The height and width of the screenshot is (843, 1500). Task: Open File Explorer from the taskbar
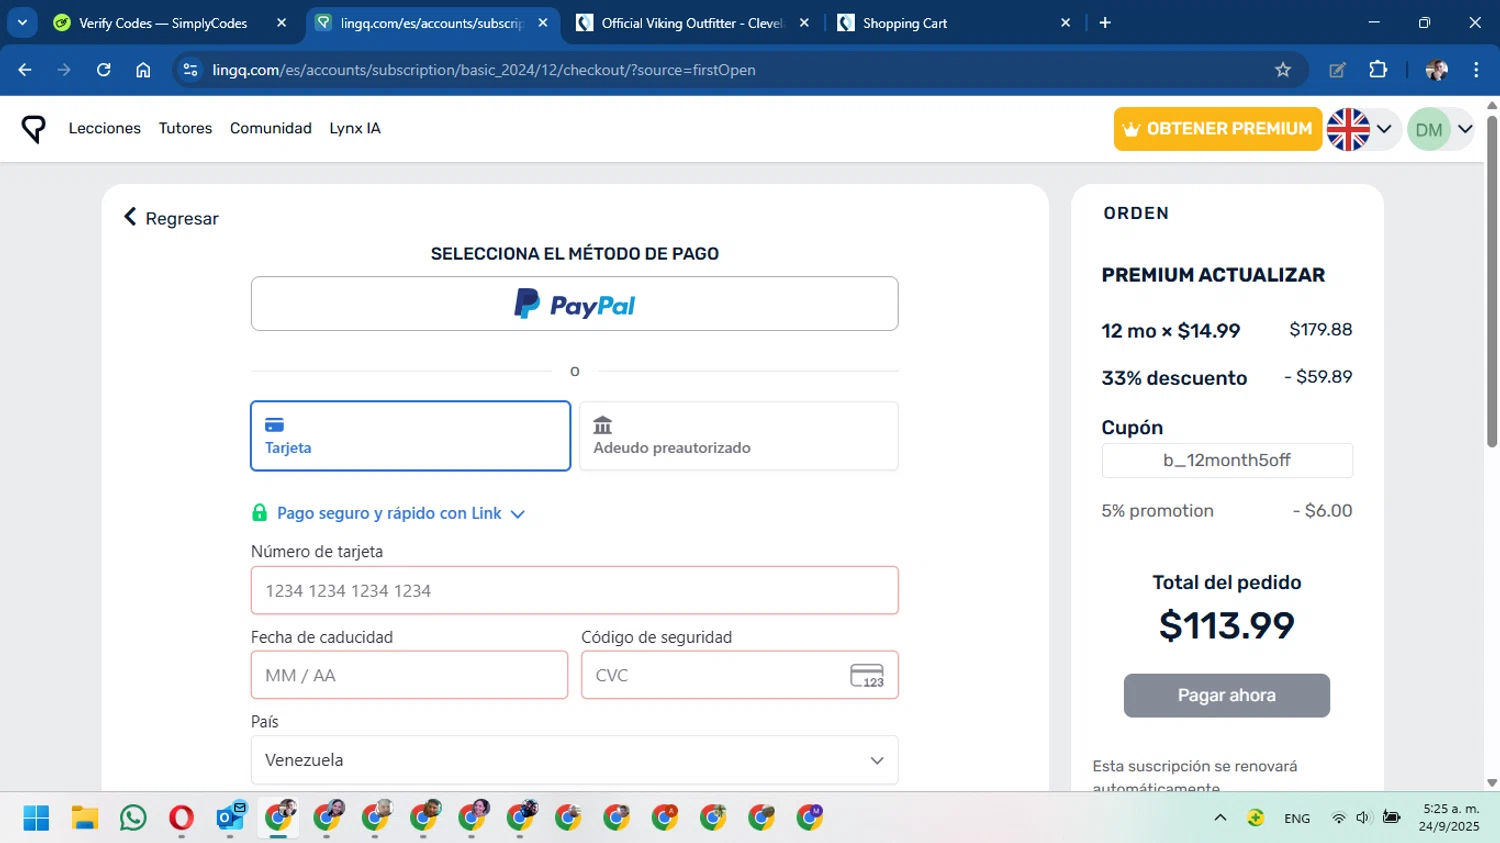coord(85,818)
